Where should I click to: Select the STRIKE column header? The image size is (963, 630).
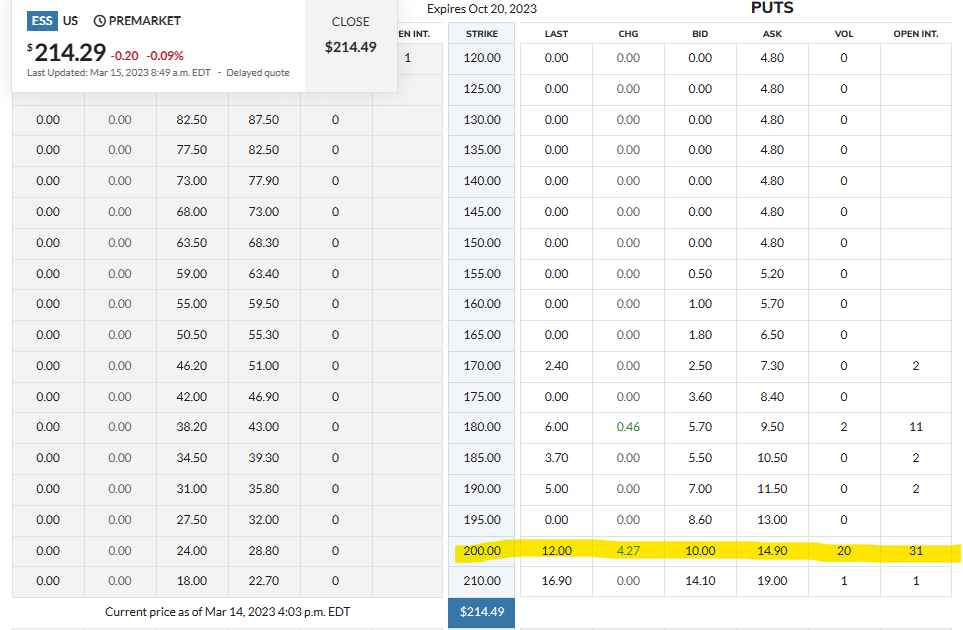481,33
